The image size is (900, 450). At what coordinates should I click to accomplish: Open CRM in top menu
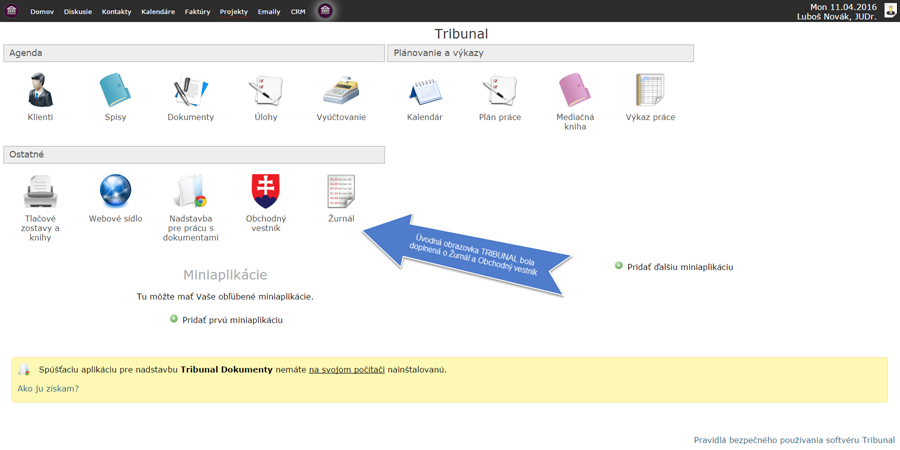pos(298,11)
